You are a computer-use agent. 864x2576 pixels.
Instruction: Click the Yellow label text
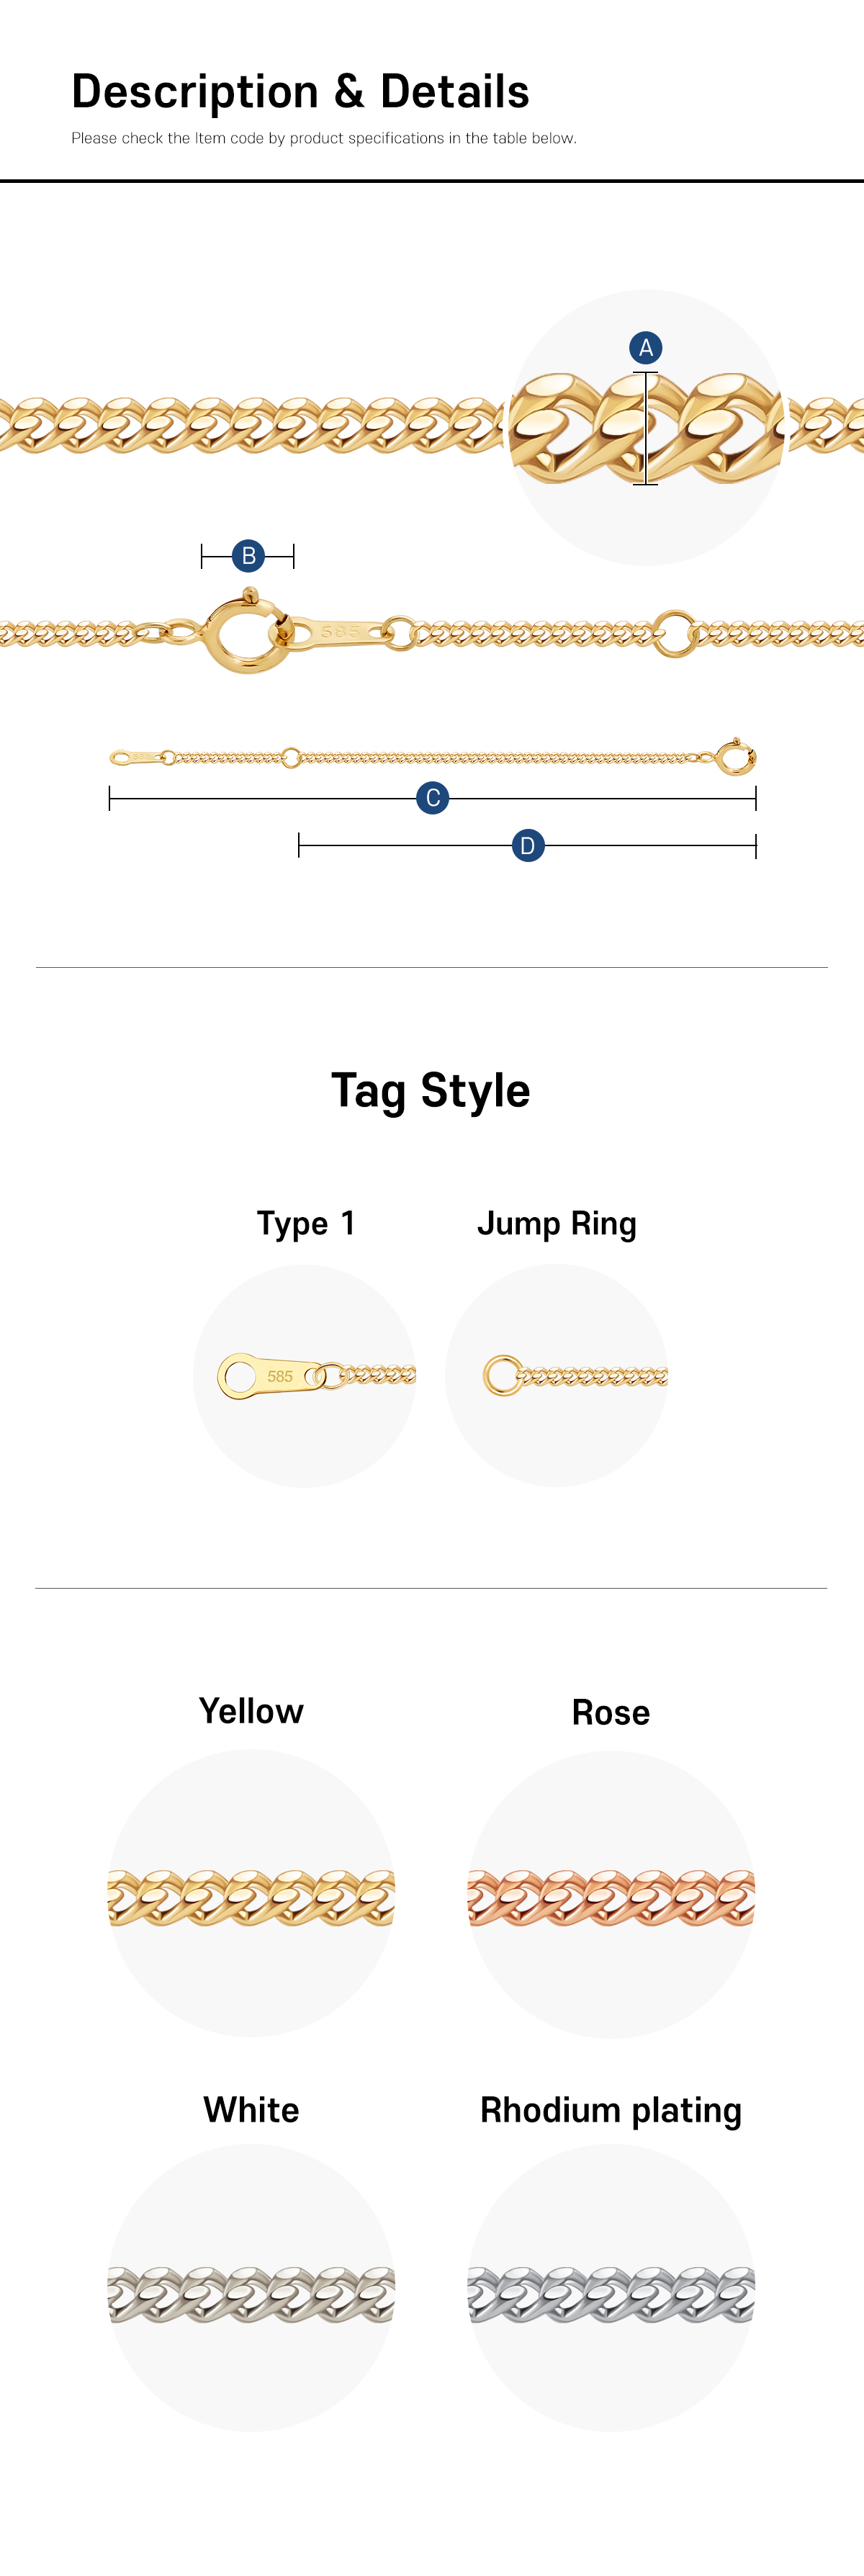(x=251, y=1711)
